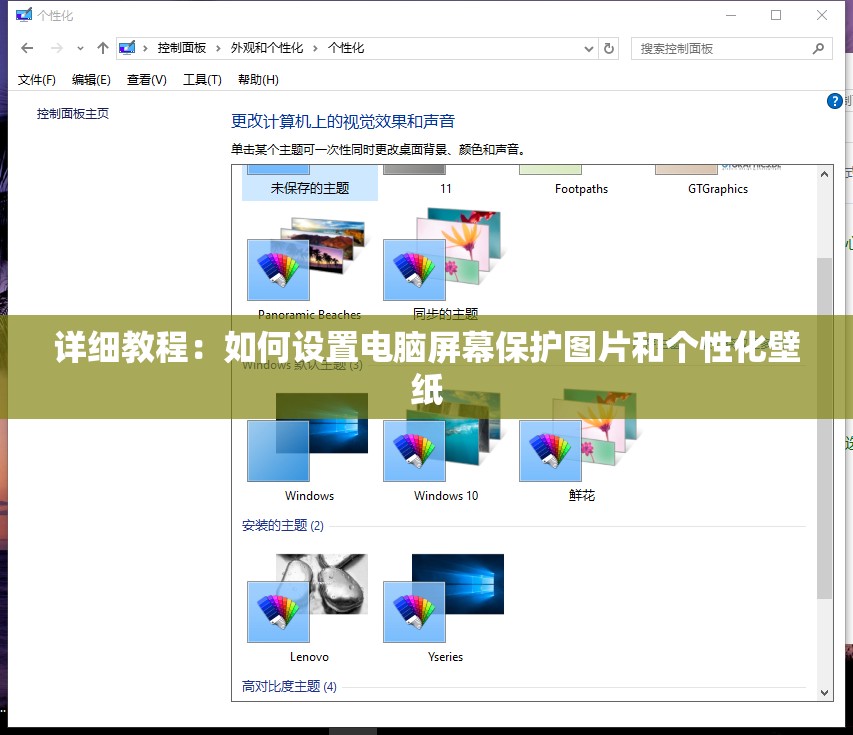
Task: Open recent locations dropdown arrow
Action: pyautogui.click(x=80, y=49)
